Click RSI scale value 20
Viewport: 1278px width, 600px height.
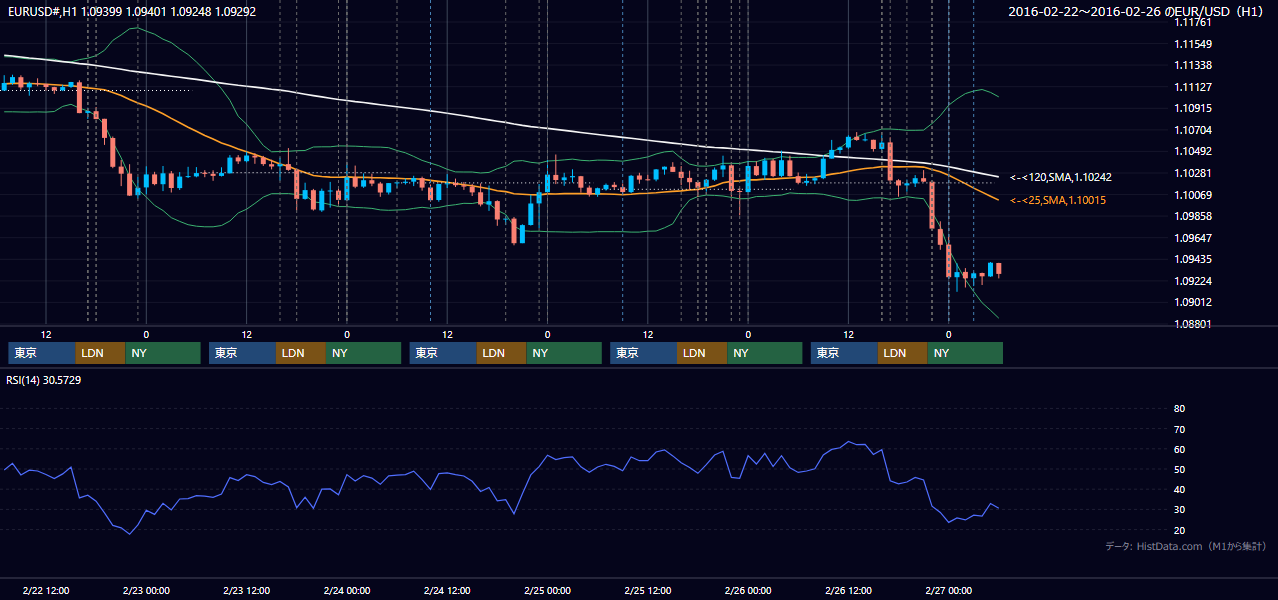pos(1179,531)
